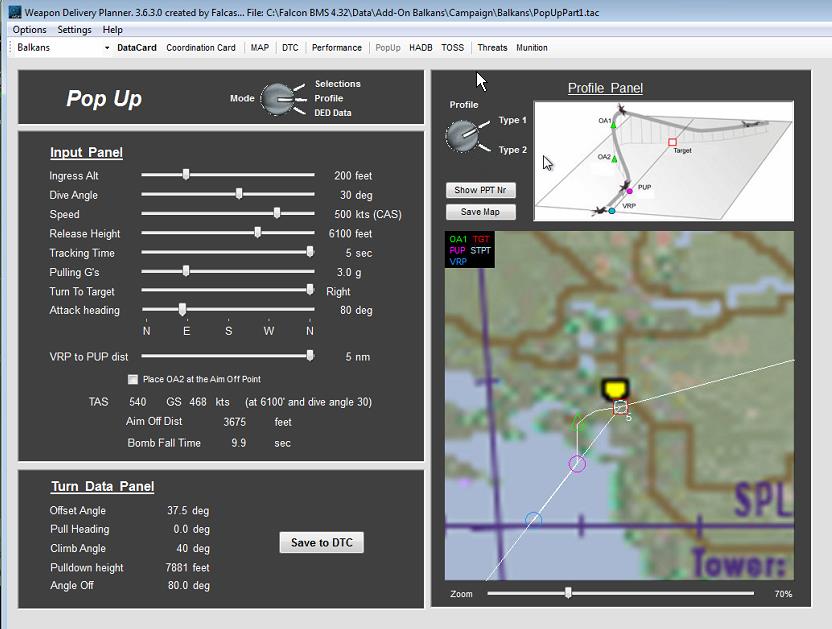Click the Profile type rotary knob
Image resolution: width=832 pixels, height=629 pixels.
coord(461,134)
